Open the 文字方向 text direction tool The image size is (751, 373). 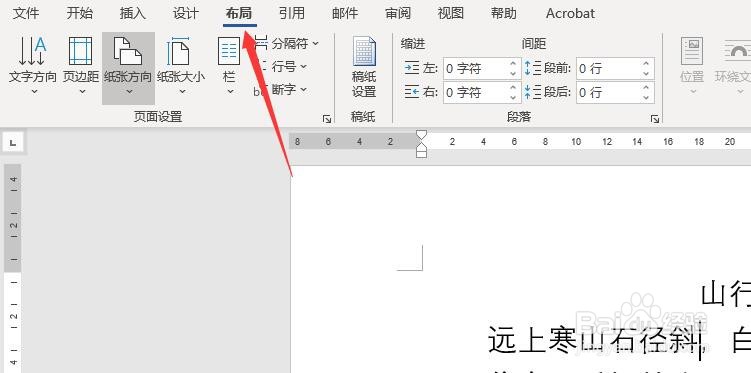point(33,65)
